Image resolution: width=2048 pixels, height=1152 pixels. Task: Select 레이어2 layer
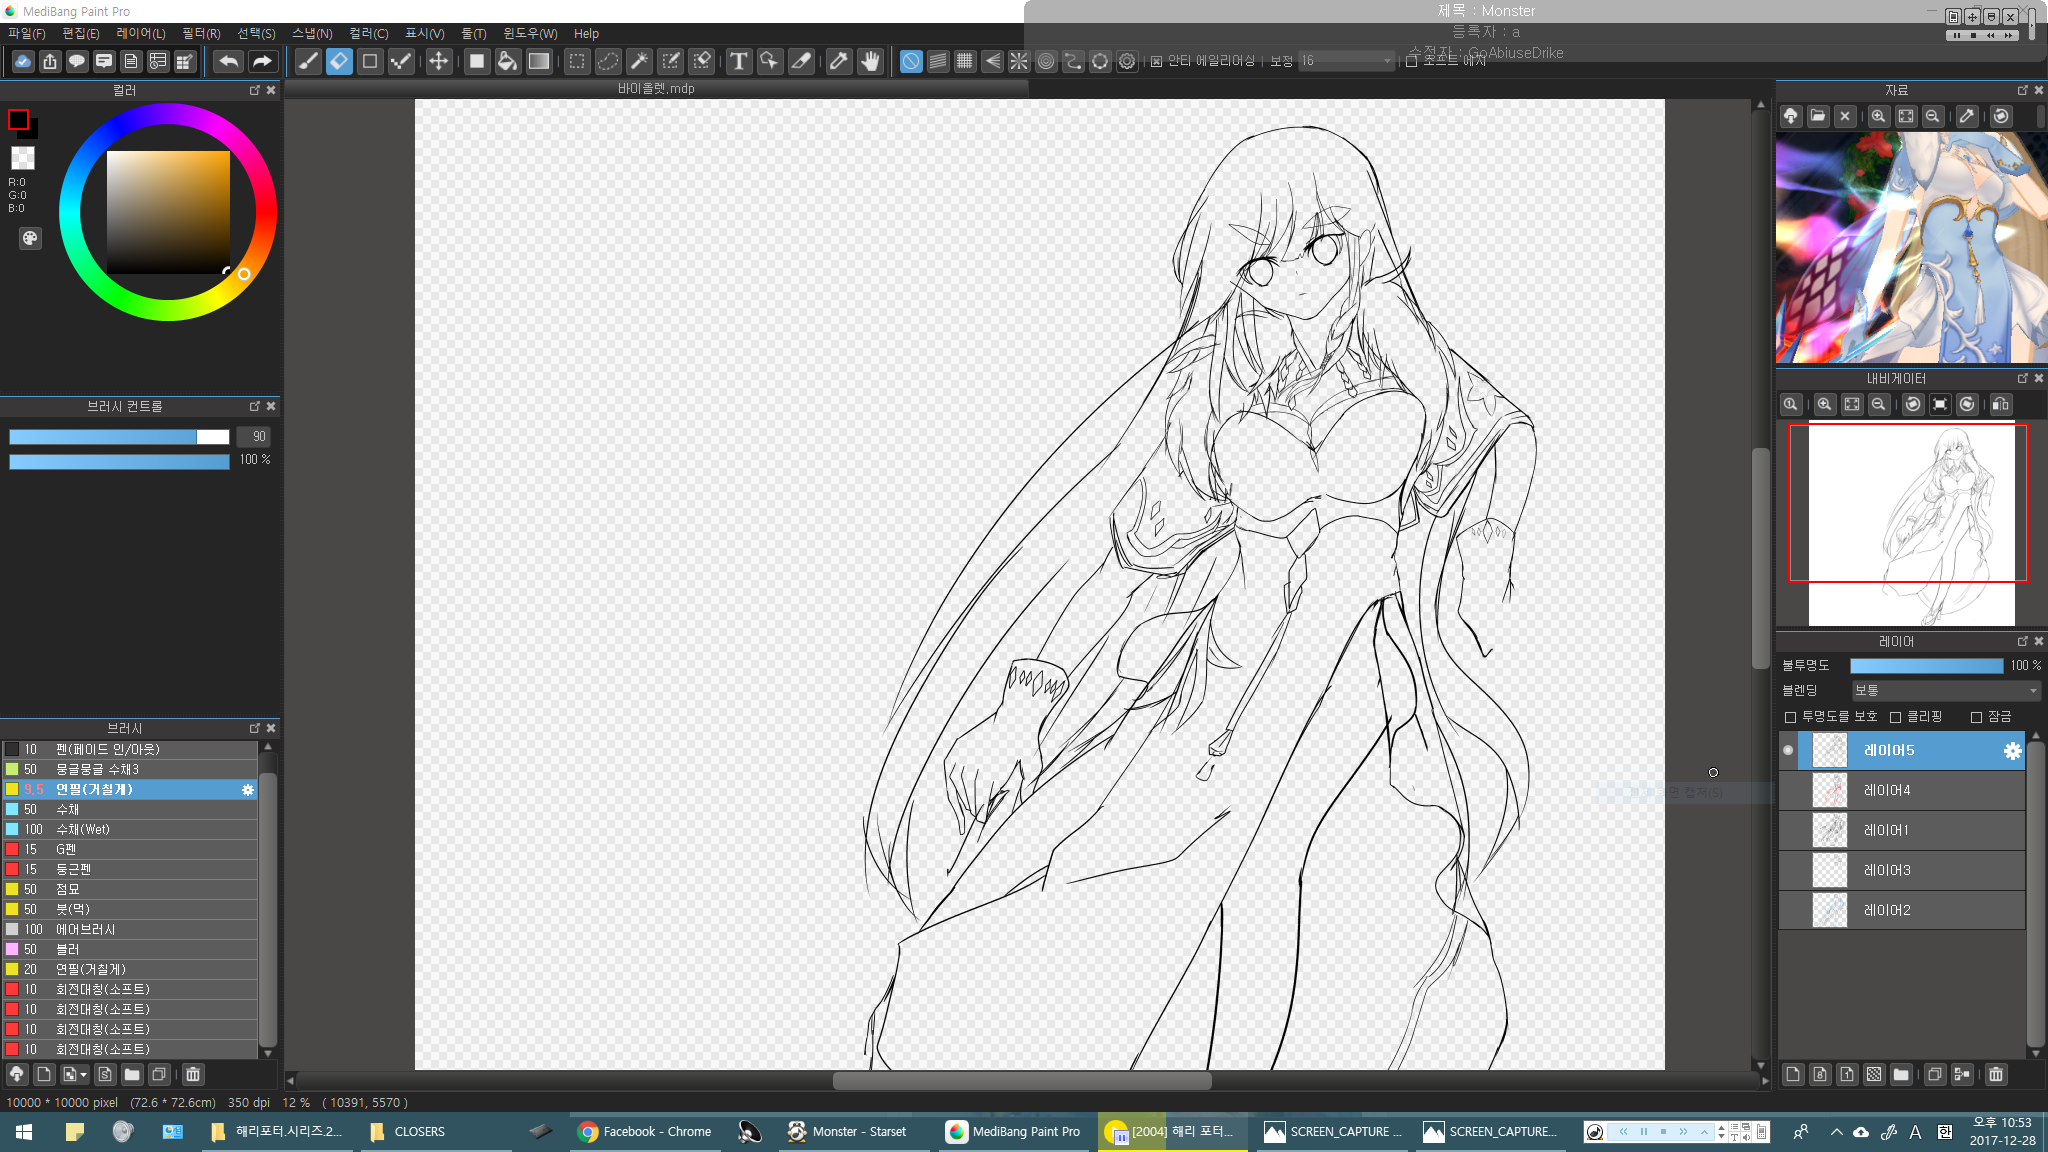coord(1901,910)
